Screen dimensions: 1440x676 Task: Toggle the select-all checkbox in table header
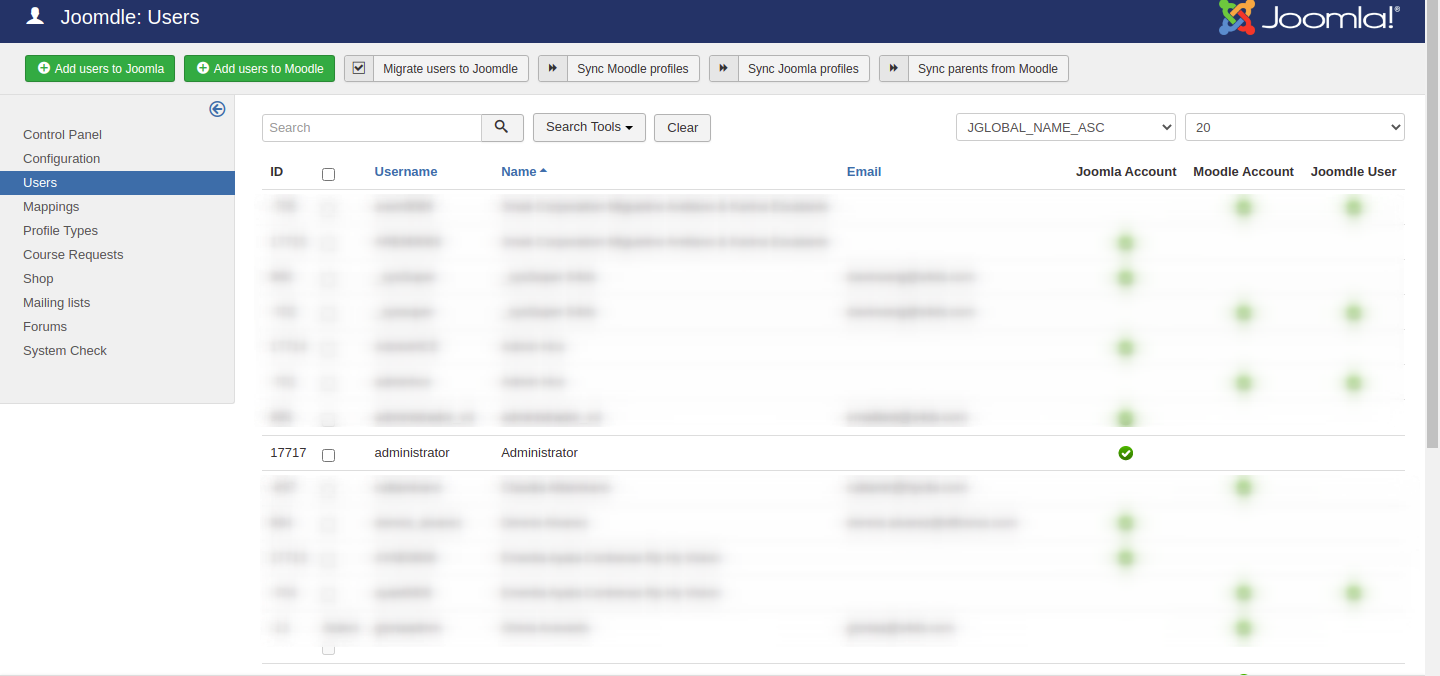pos(328,174)
